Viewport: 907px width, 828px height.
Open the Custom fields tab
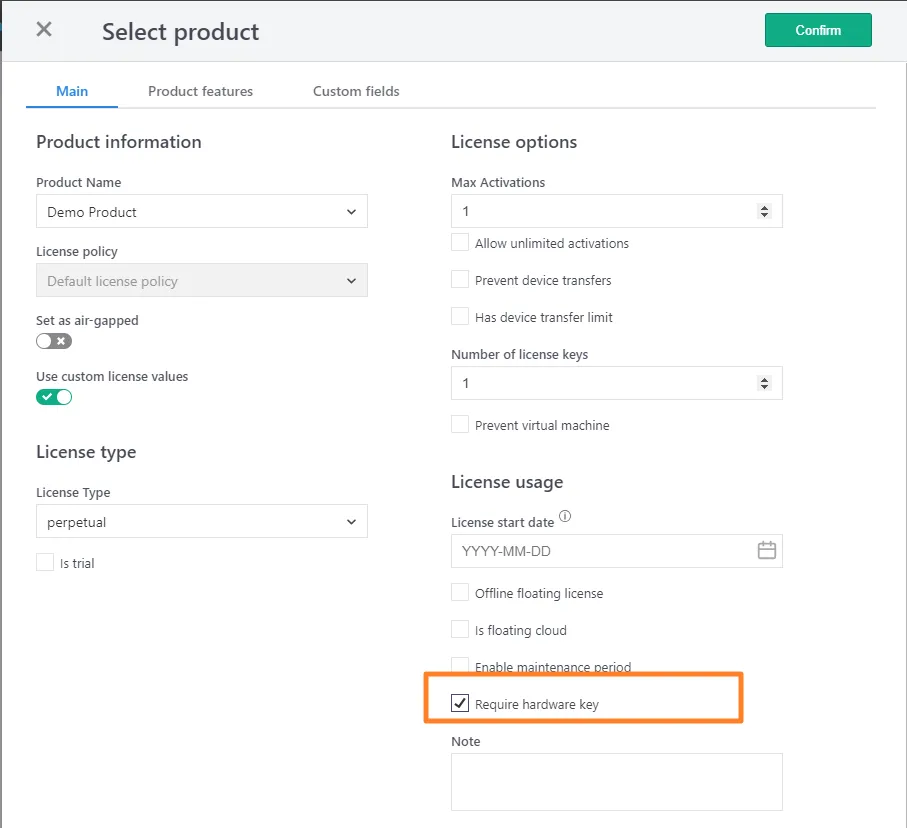356,91
